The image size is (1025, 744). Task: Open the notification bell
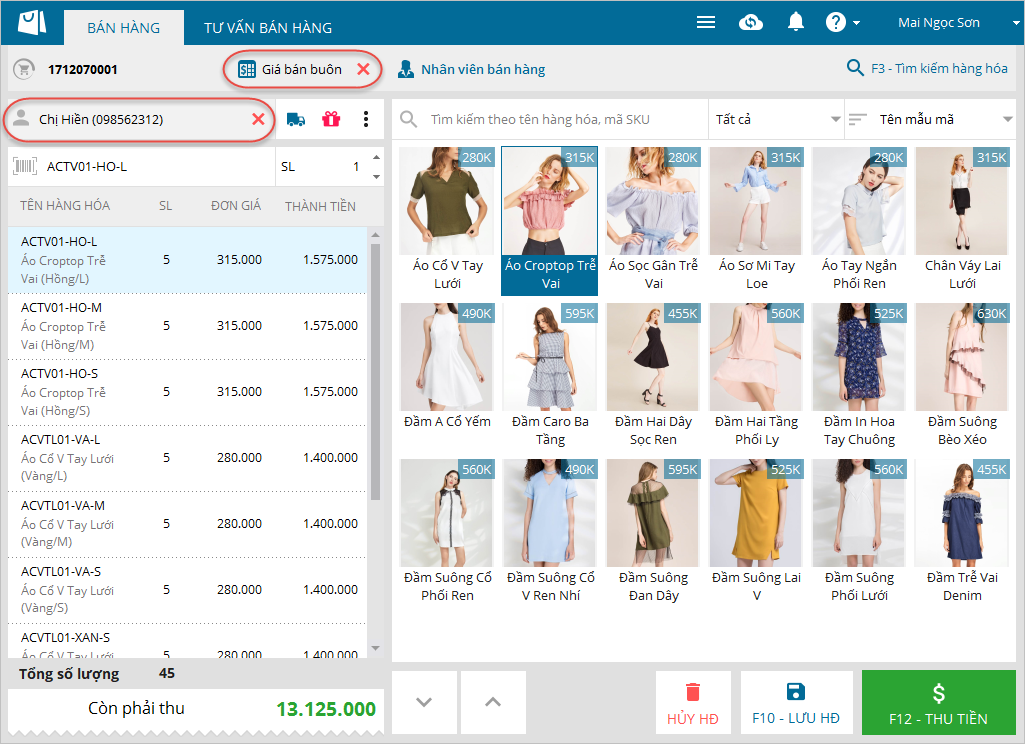(796, 22)
